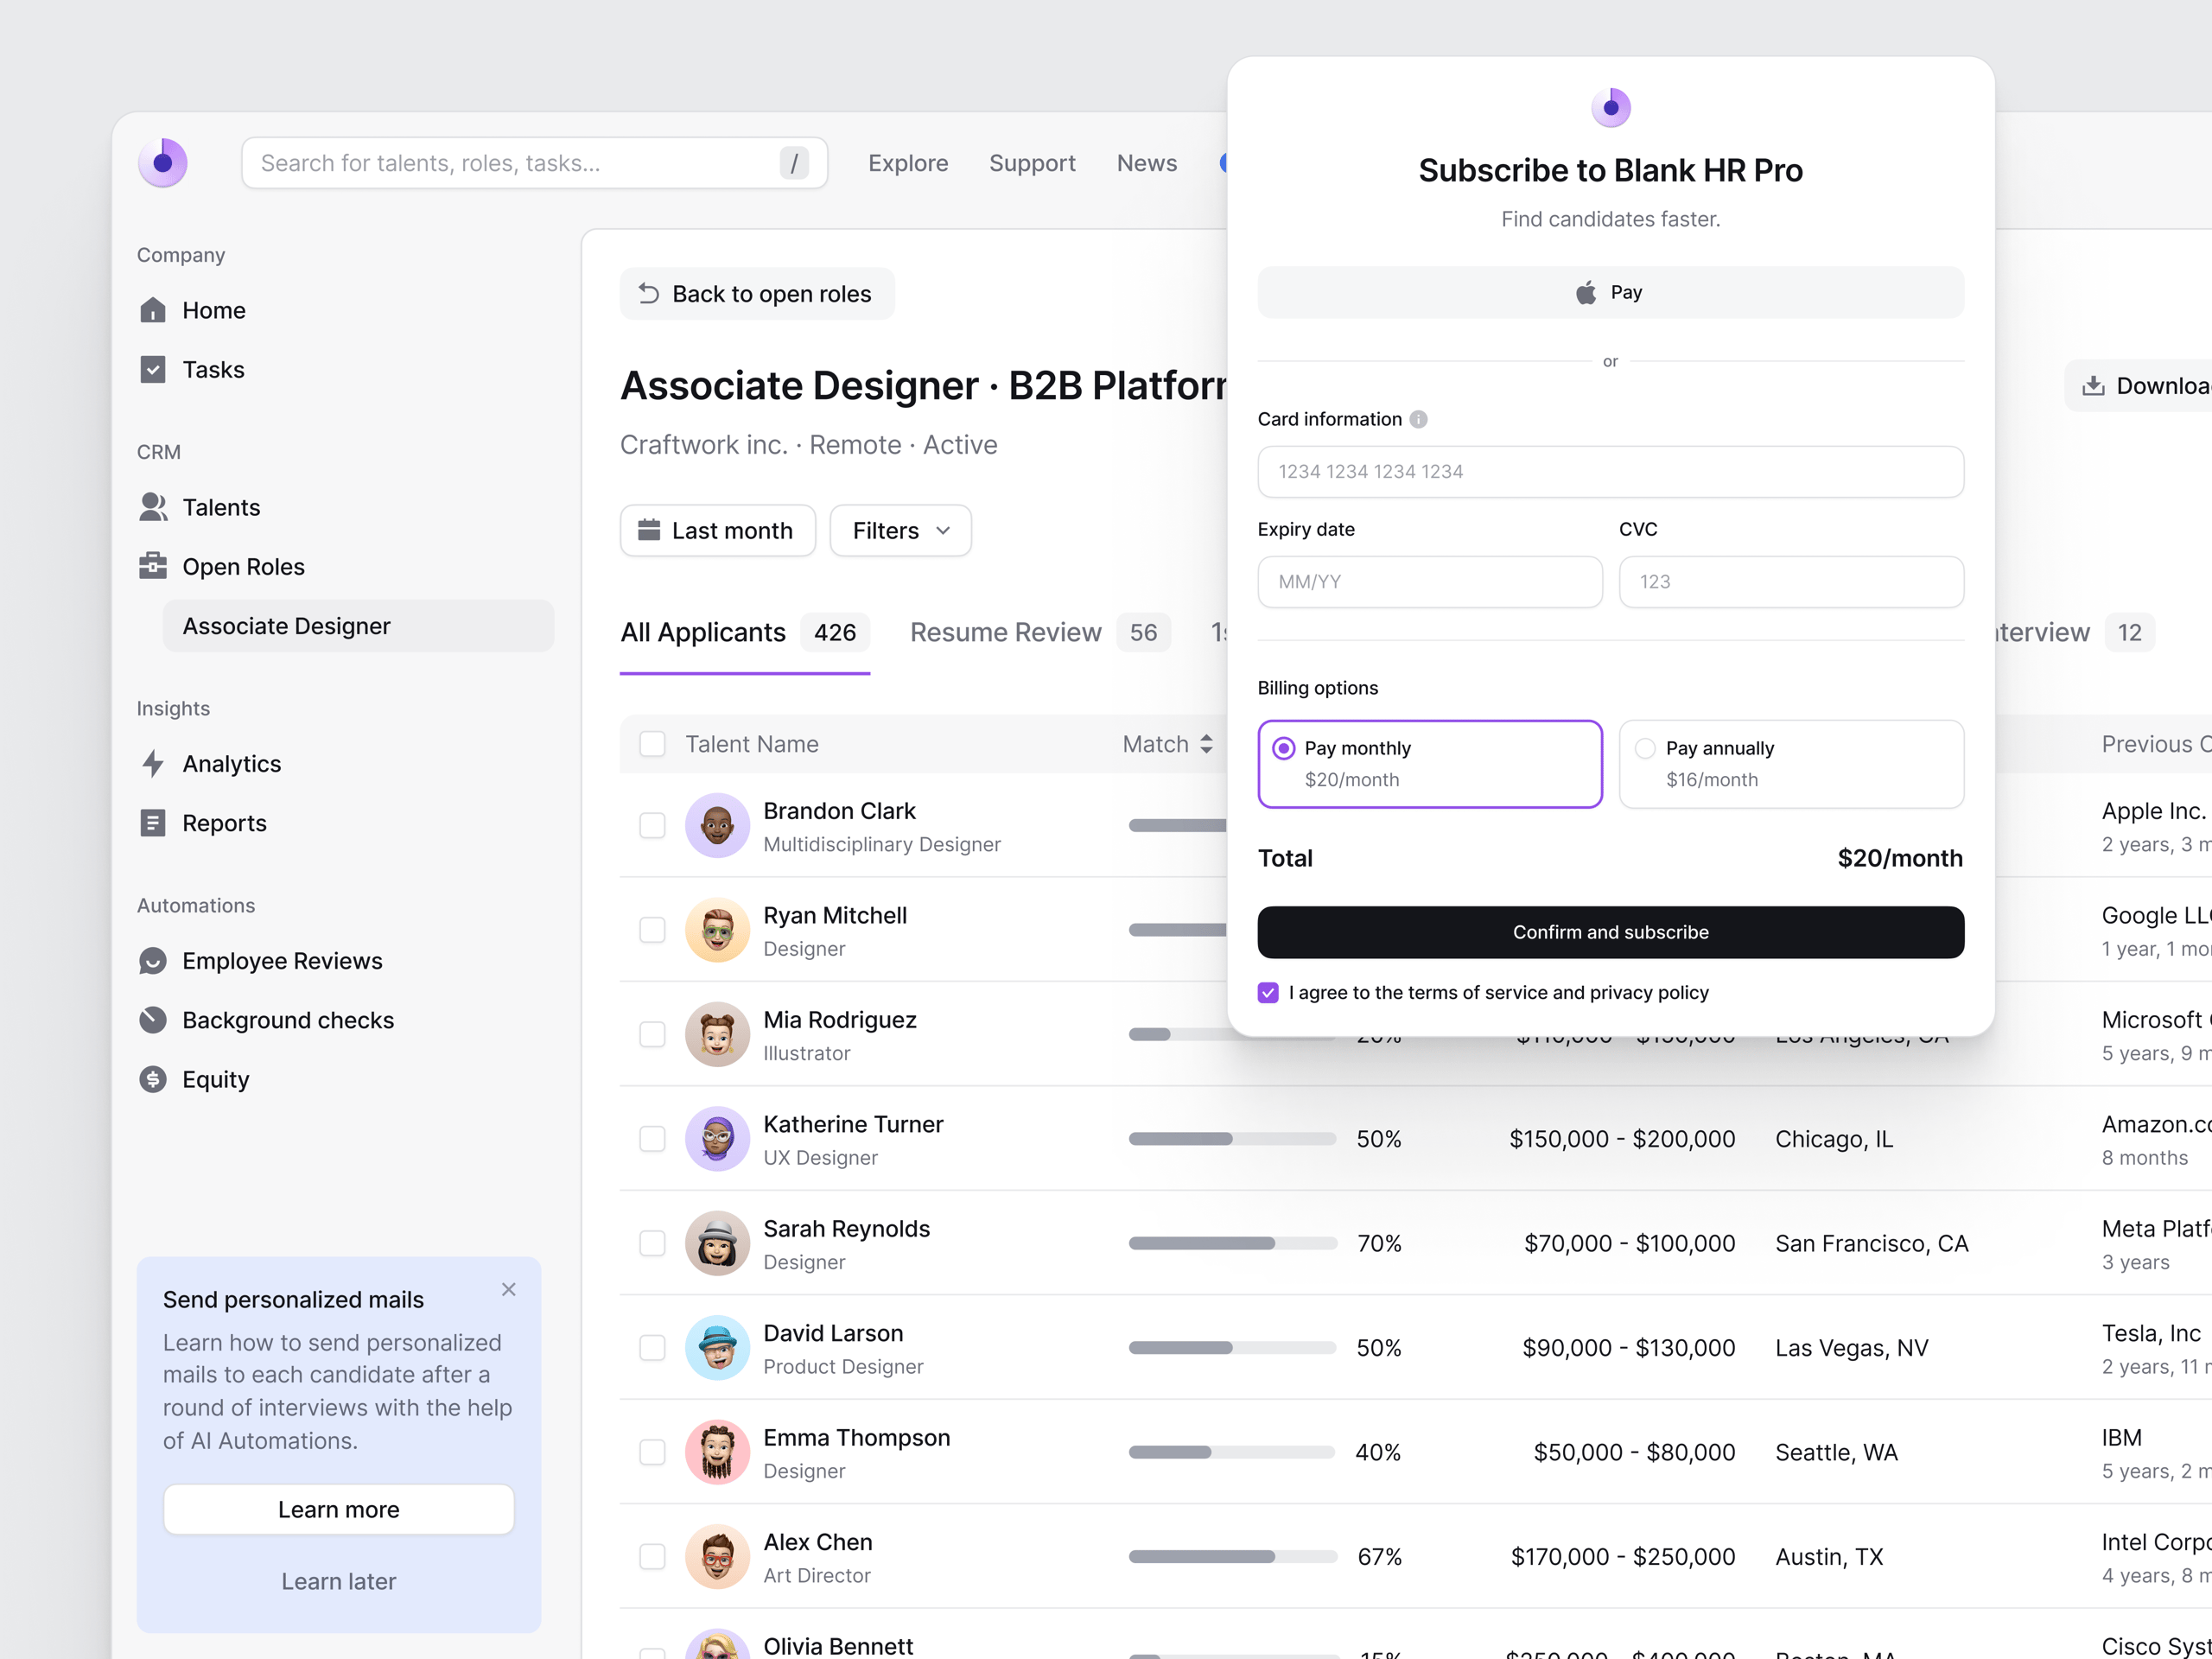Switch to the All Applicants tab
Image resolution: width=2212 pixels, height=1659 pixels.
pos(744,633)
